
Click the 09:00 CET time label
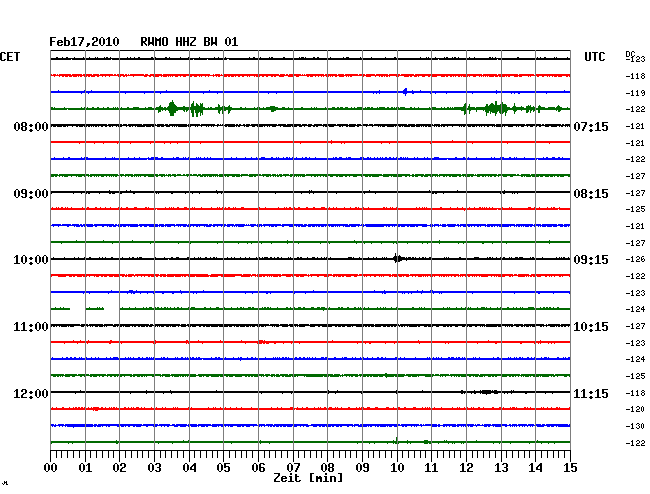[x=31, y=194]
